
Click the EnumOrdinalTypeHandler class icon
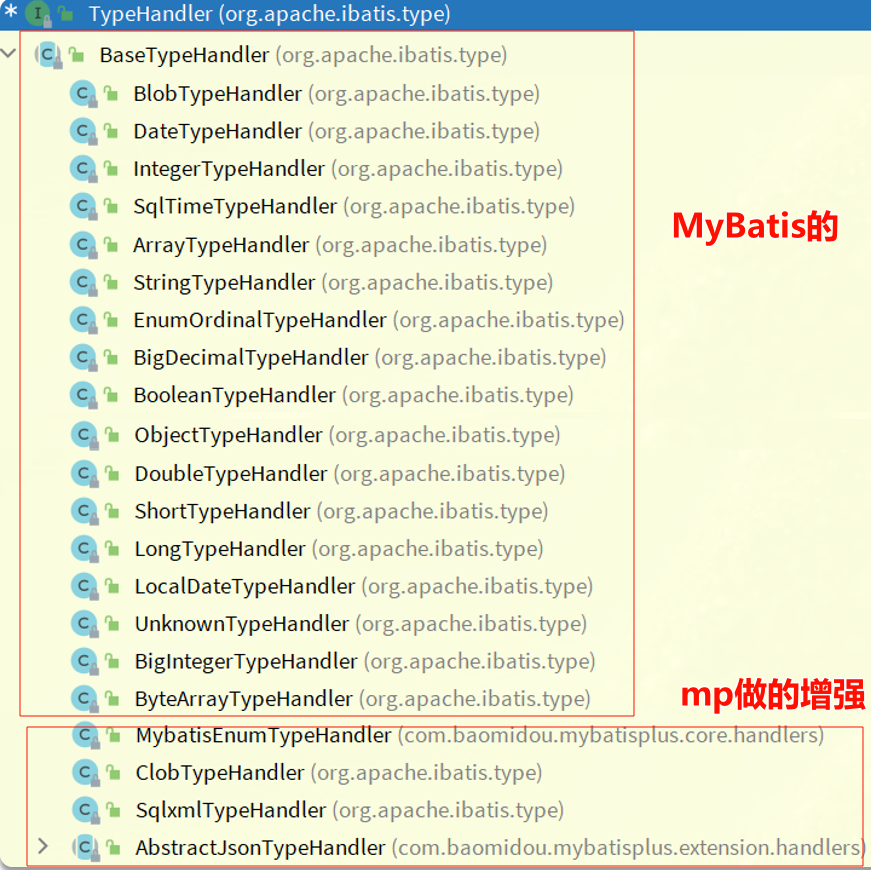coord(83,320)
